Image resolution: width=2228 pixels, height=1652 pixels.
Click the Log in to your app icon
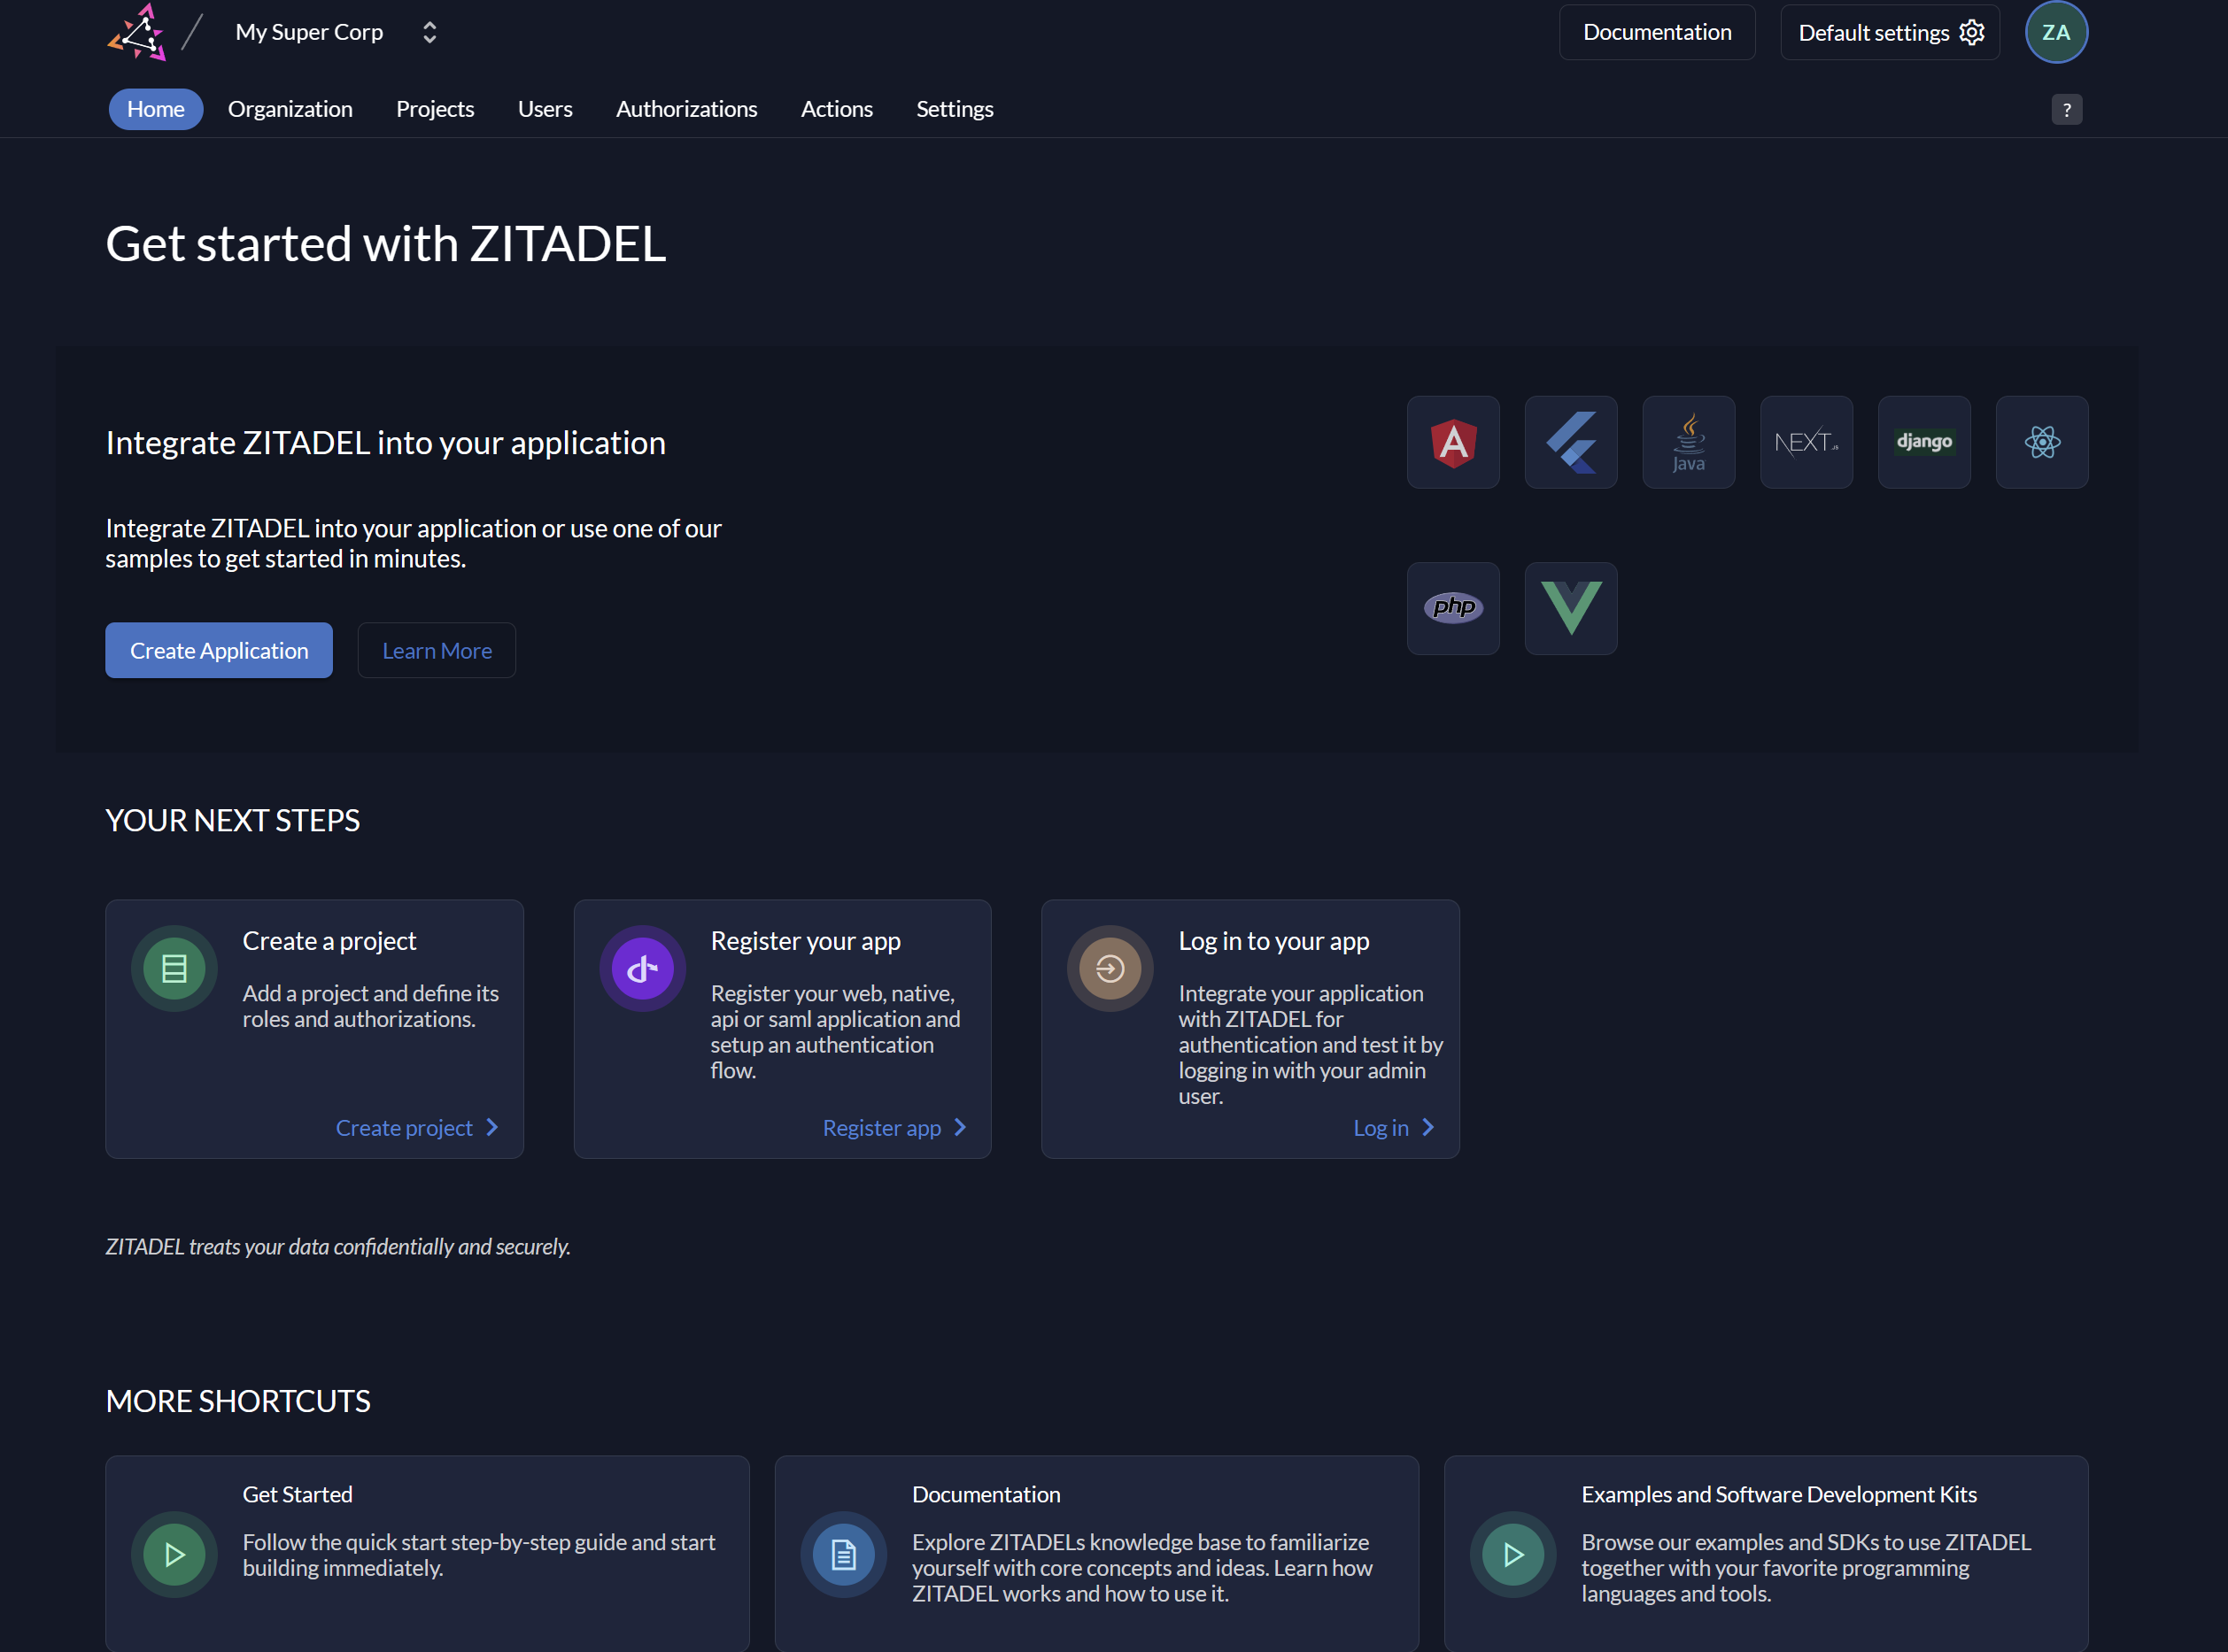point(1110,968)
